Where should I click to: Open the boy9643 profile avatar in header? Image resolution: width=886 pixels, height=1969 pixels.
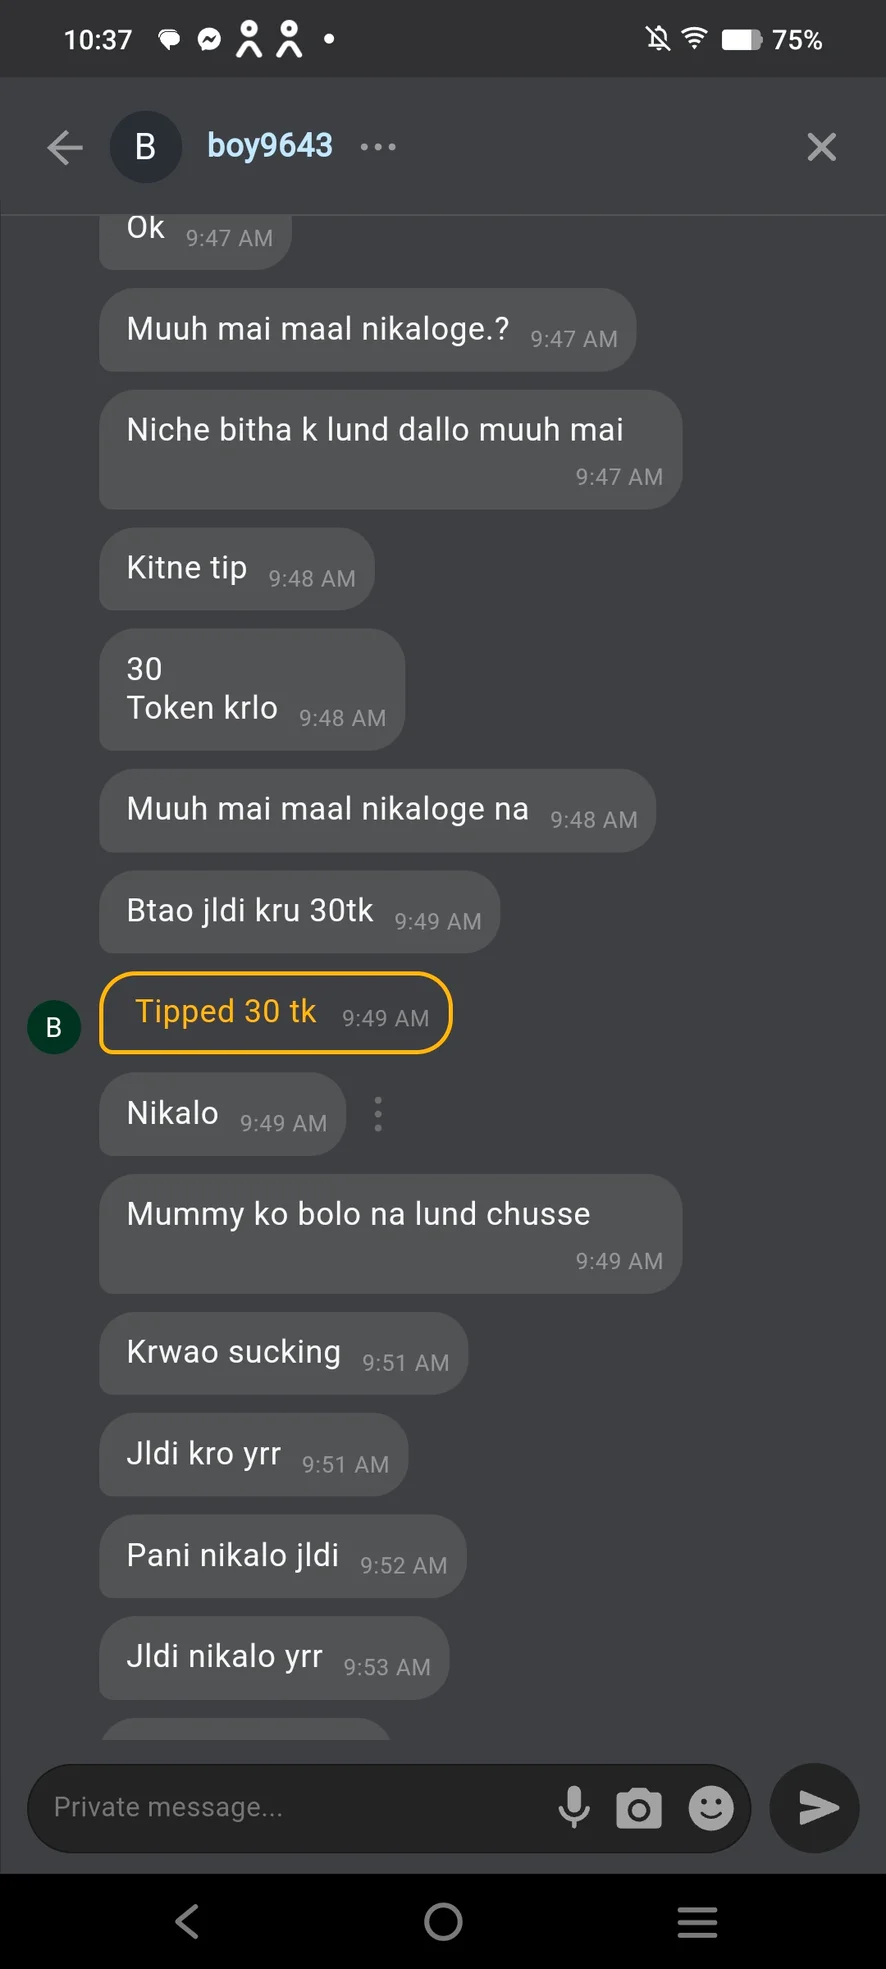[145, 147]
